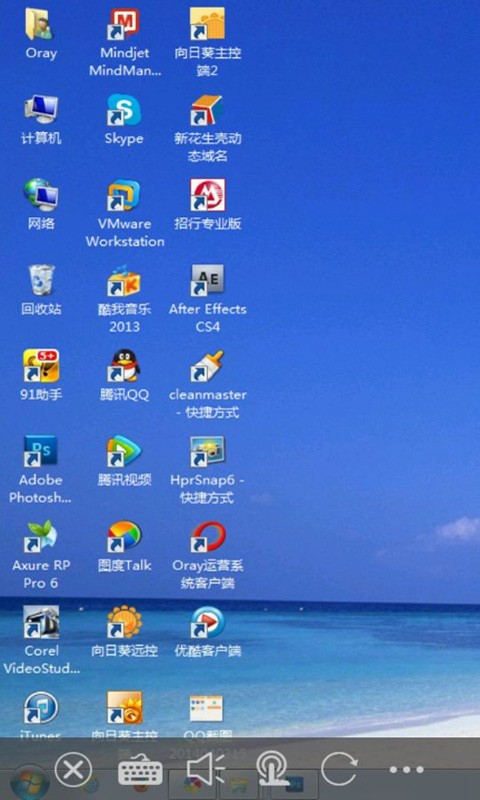Click the Windows Start orb
The width and height of the screenshot is (480, 800).
tap(30, 782)
